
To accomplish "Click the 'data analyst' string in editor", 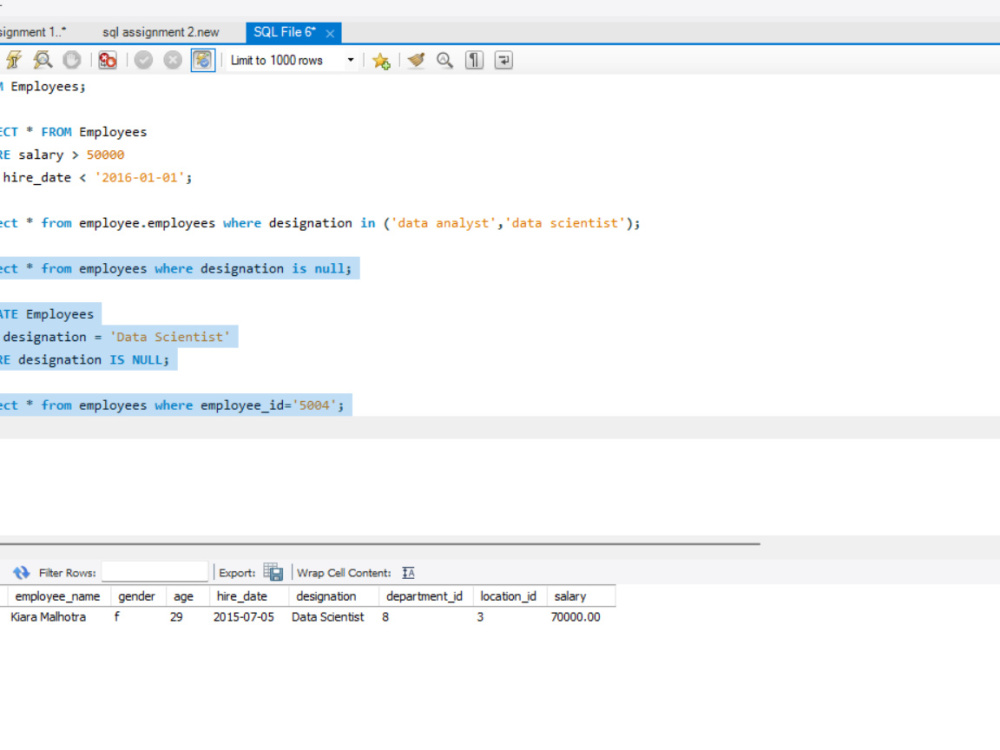I will coord(443,223).
